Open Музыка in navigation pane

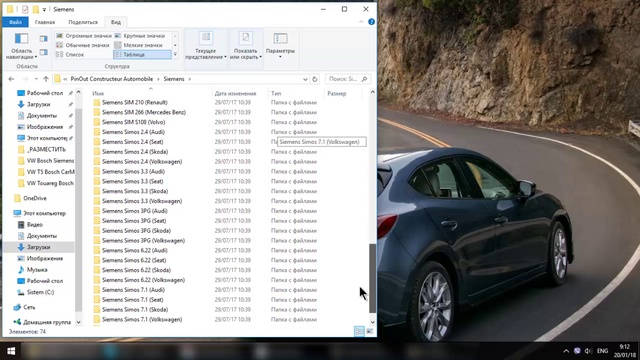(x=37, y=270)
